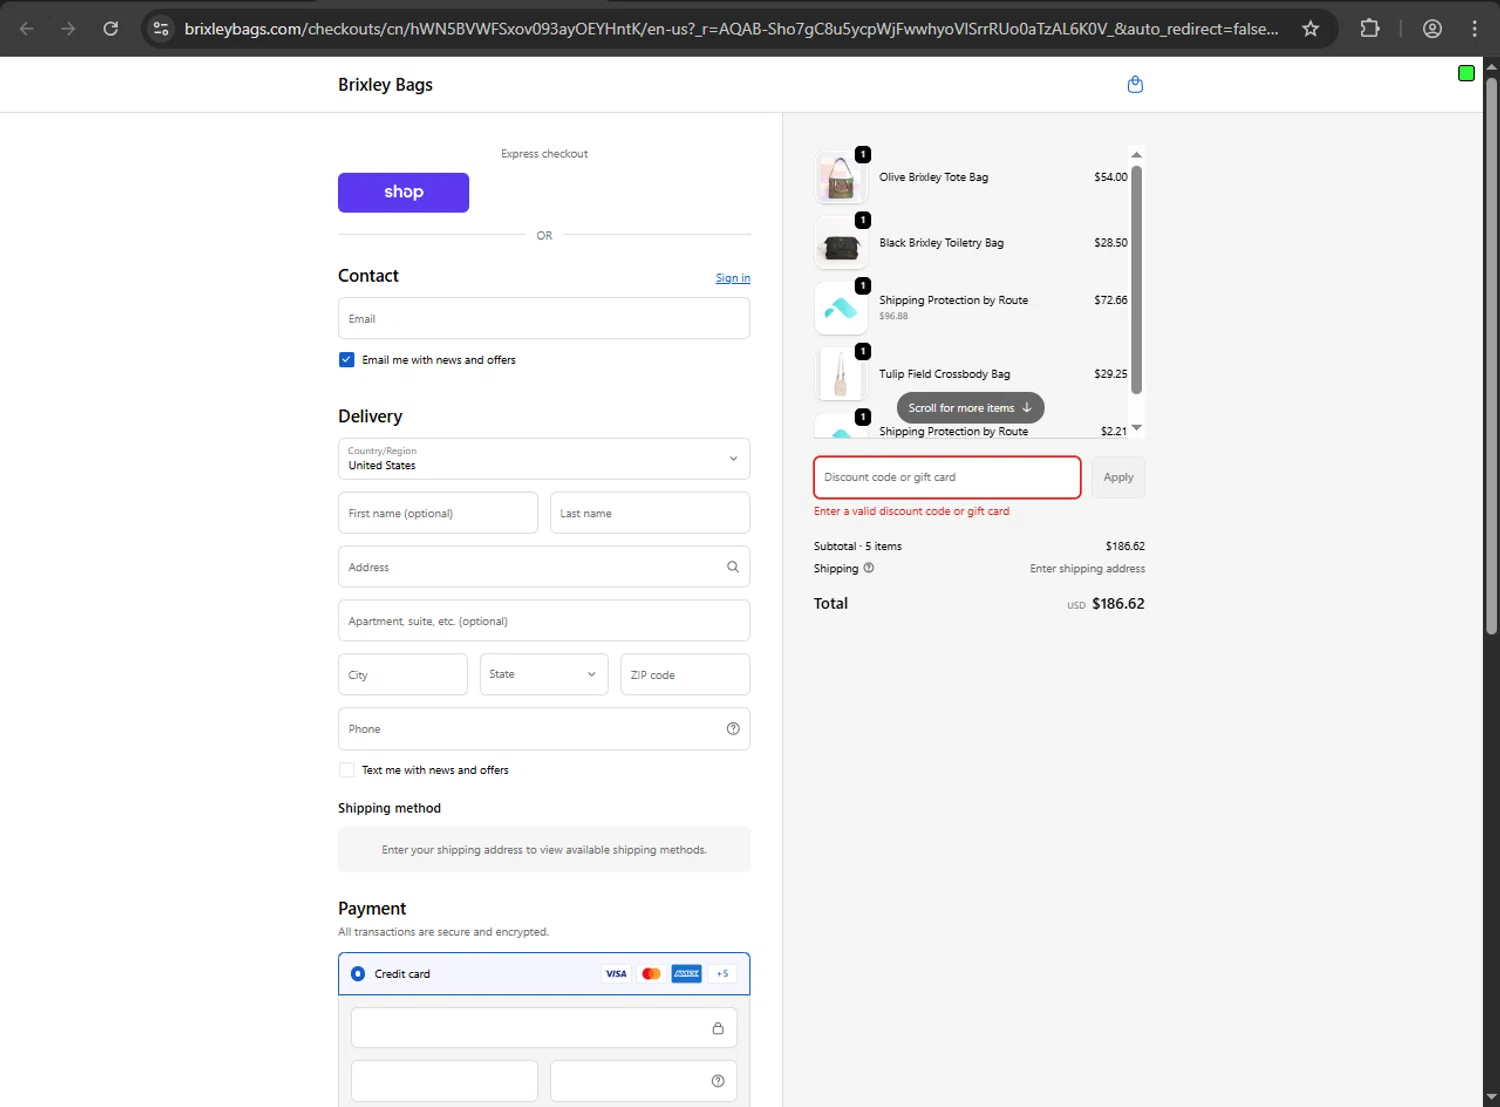Viewport: 1500px width, 1107px height.
Task: Click the Enter shipping address text
Action: tap(1088, 569)
